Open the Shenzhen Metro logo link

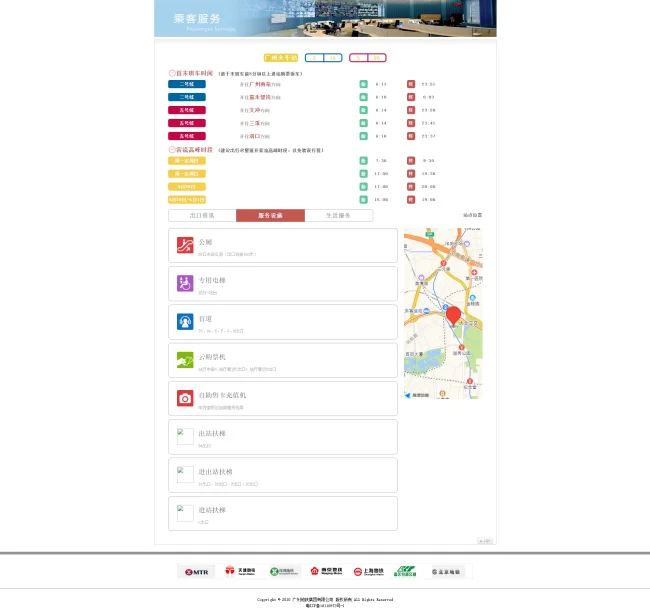point(284,572)
